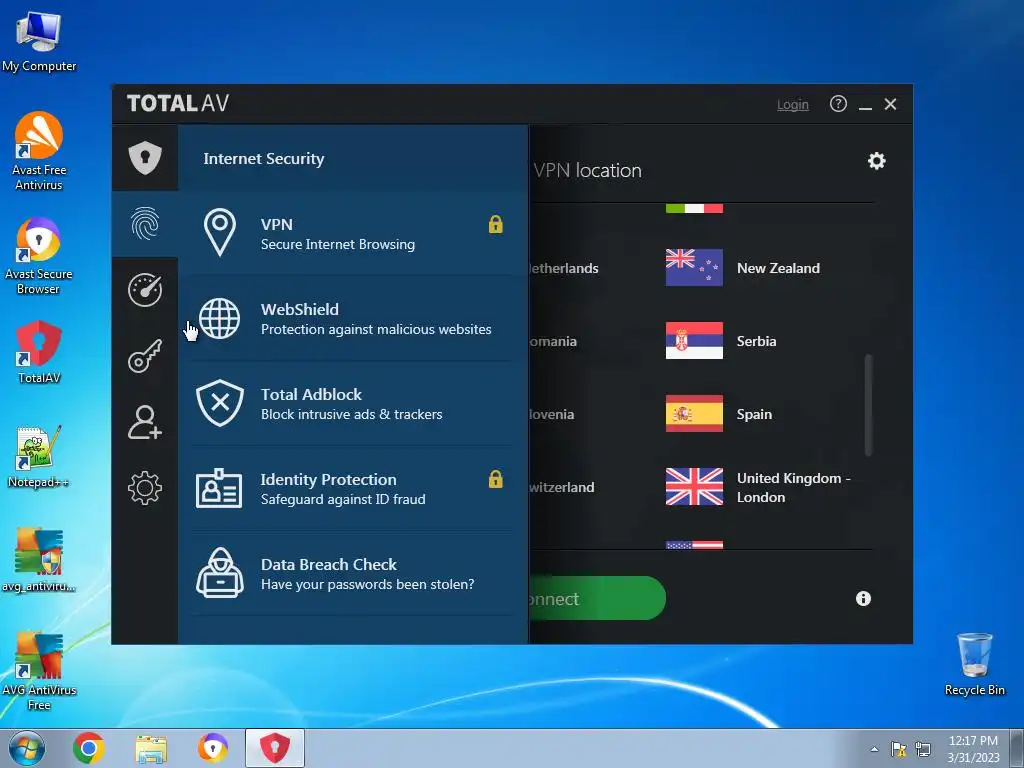1024x768 pixels.
Task: Open WebShield menu item
Action: coord(353,318)
